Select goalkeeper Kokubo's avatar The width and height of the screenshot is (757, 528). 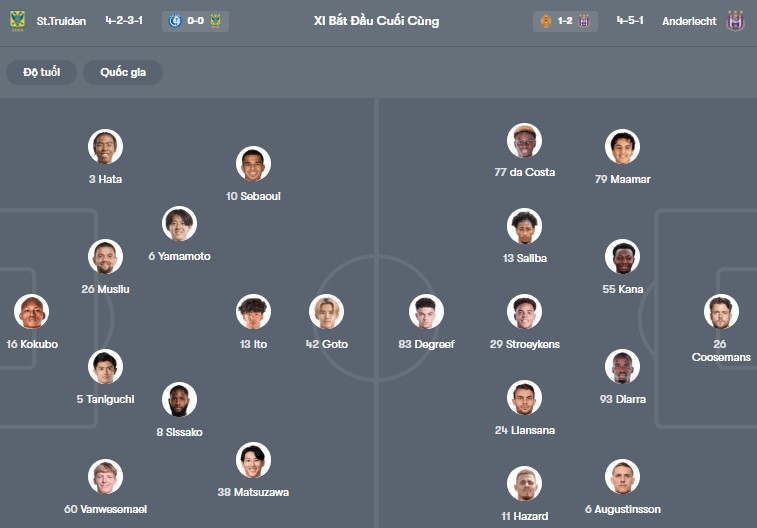pos(31,312)
